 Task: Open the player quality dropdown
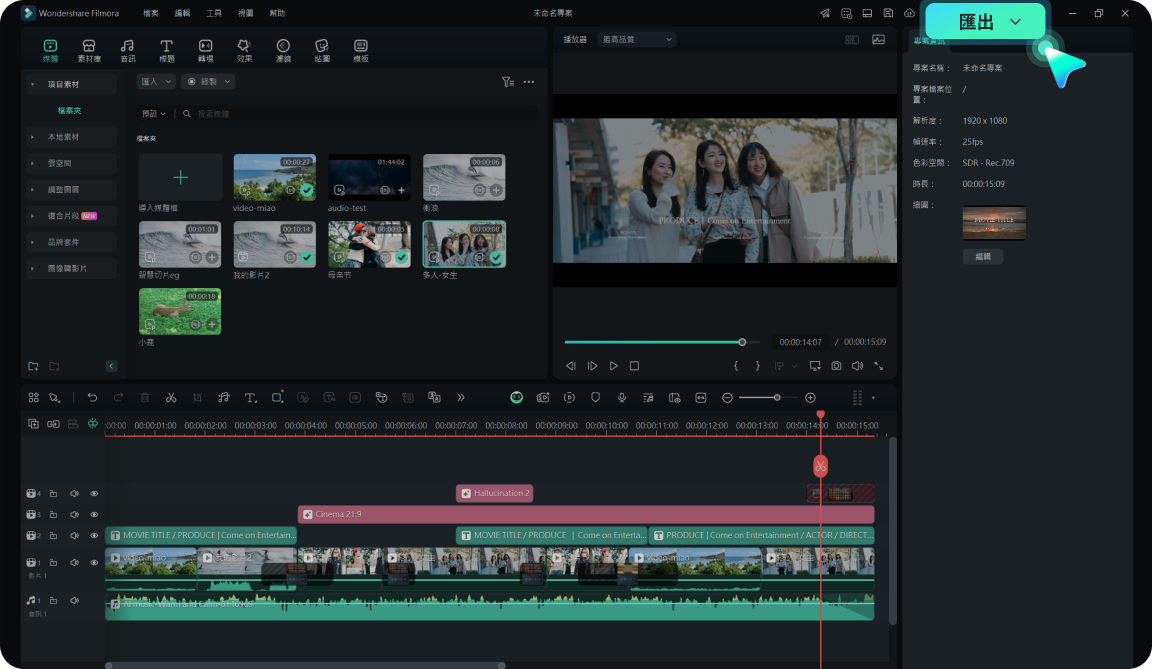coord(636,40)
